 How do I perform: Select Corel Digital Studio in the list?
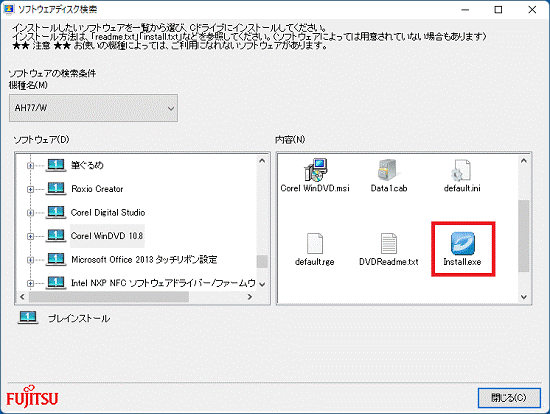coord(108,213)
